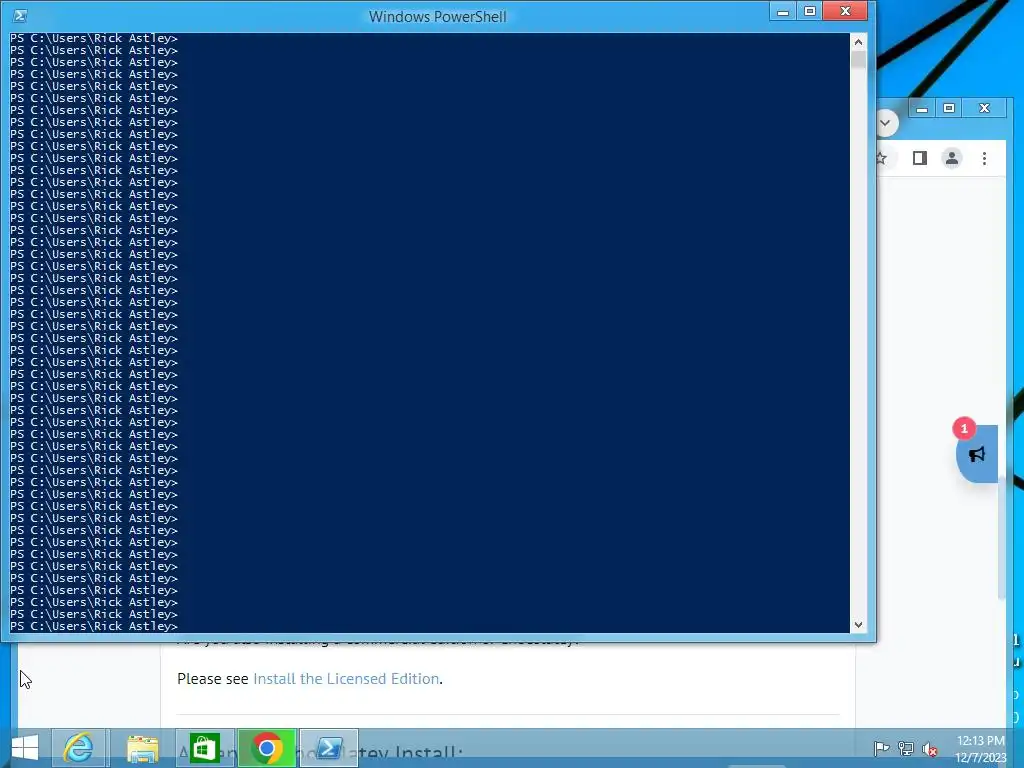The image size is (1024, 768).
Task: Click PowerShell scrollbar down arrow
Action: click(858, 625)
